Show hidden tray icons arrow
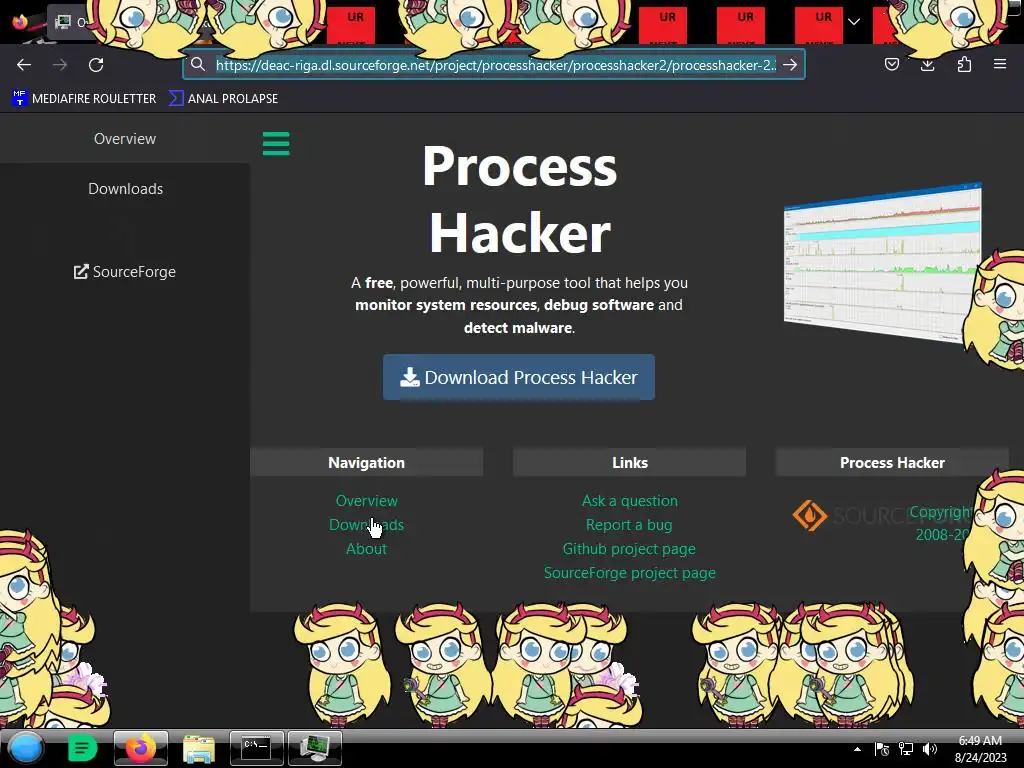Viewport: 1024px width, 768px height. point(857,749)
